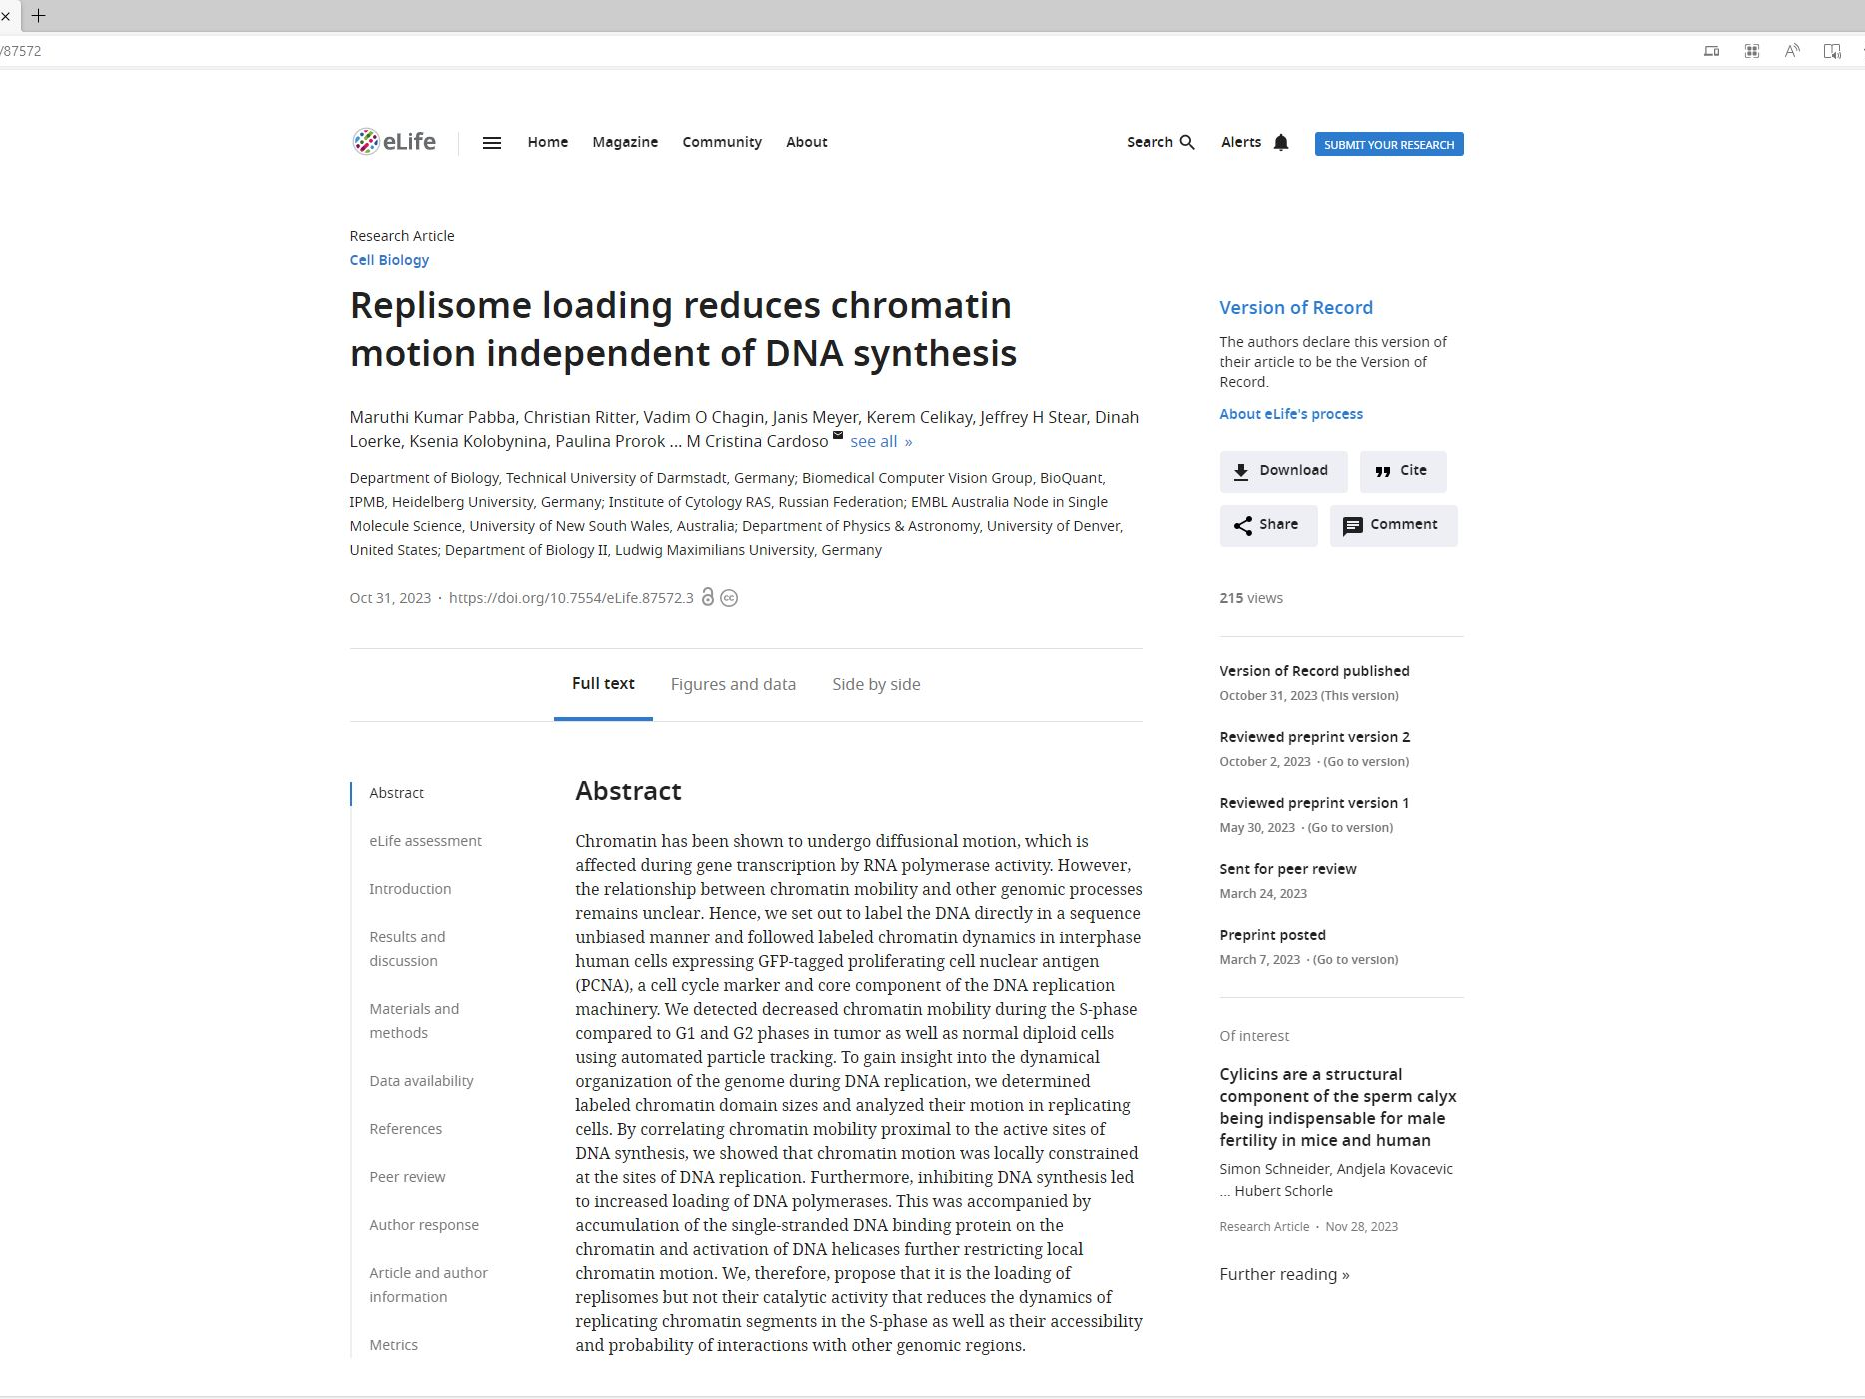
Task: Click 'Version of Record published' entry
Action: (1314, 671)
